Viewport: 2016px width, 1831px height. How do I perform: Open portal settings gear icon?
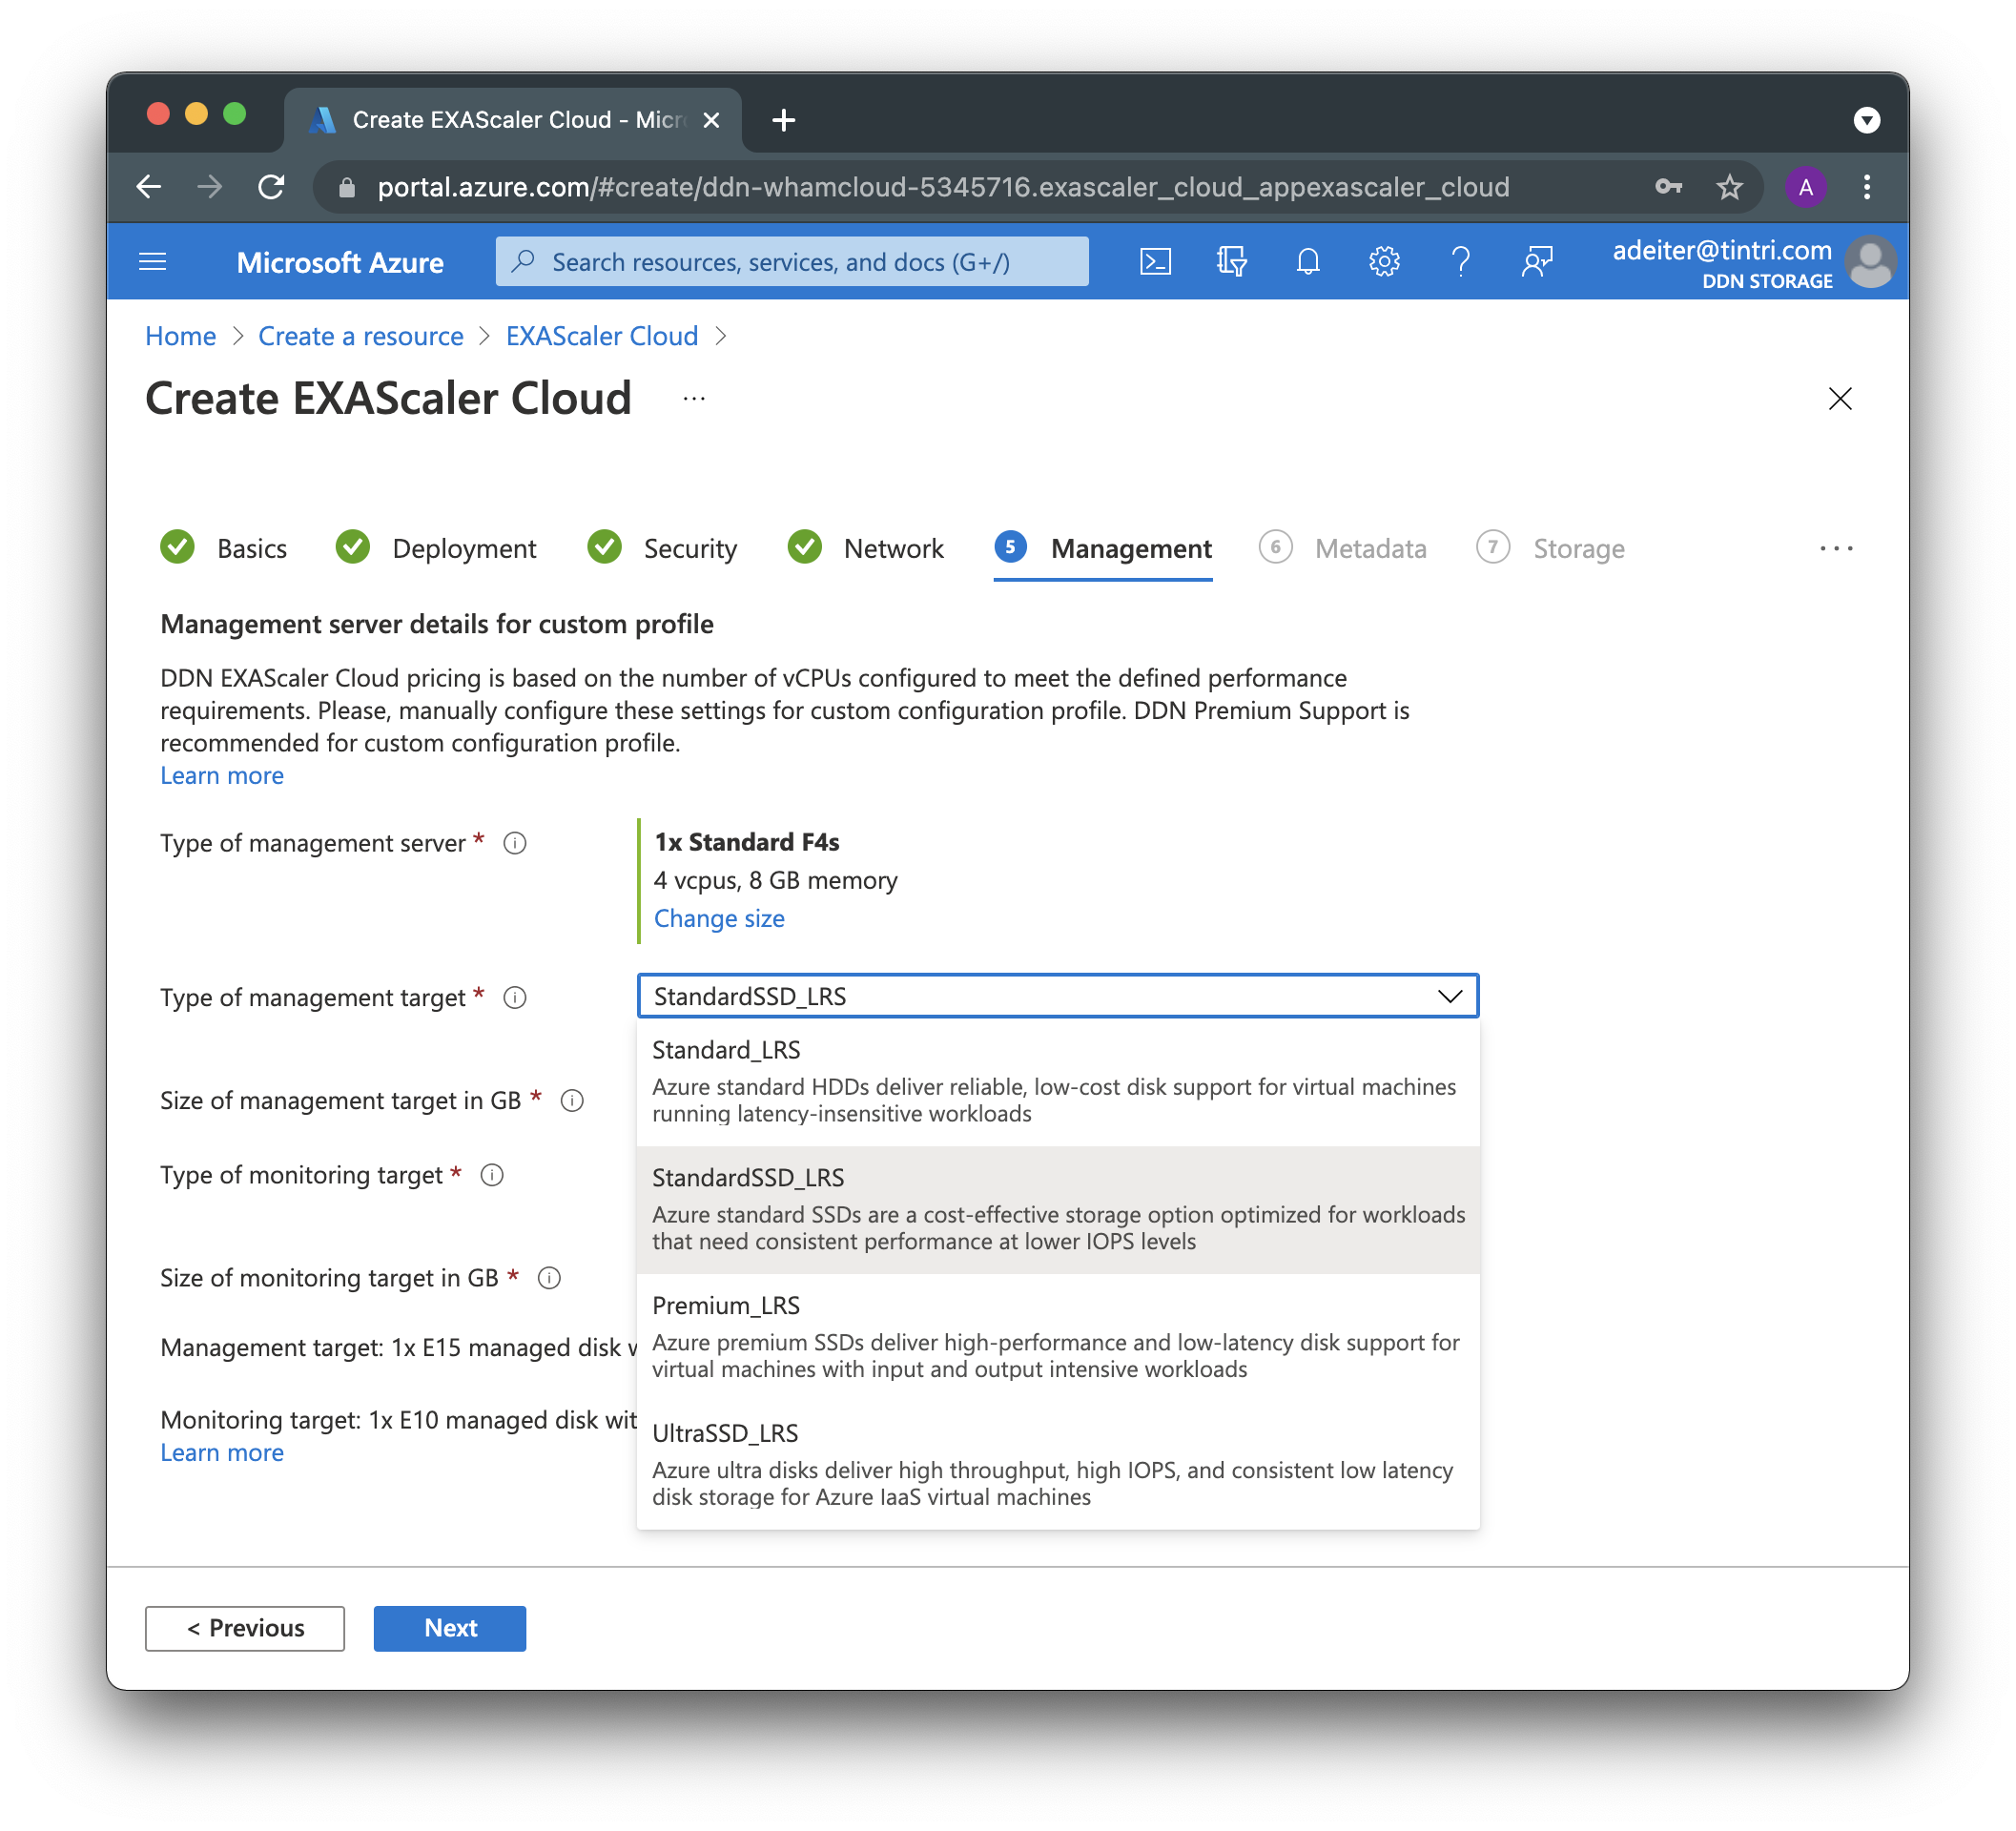pyautogui.click(x=1383, y=262)
